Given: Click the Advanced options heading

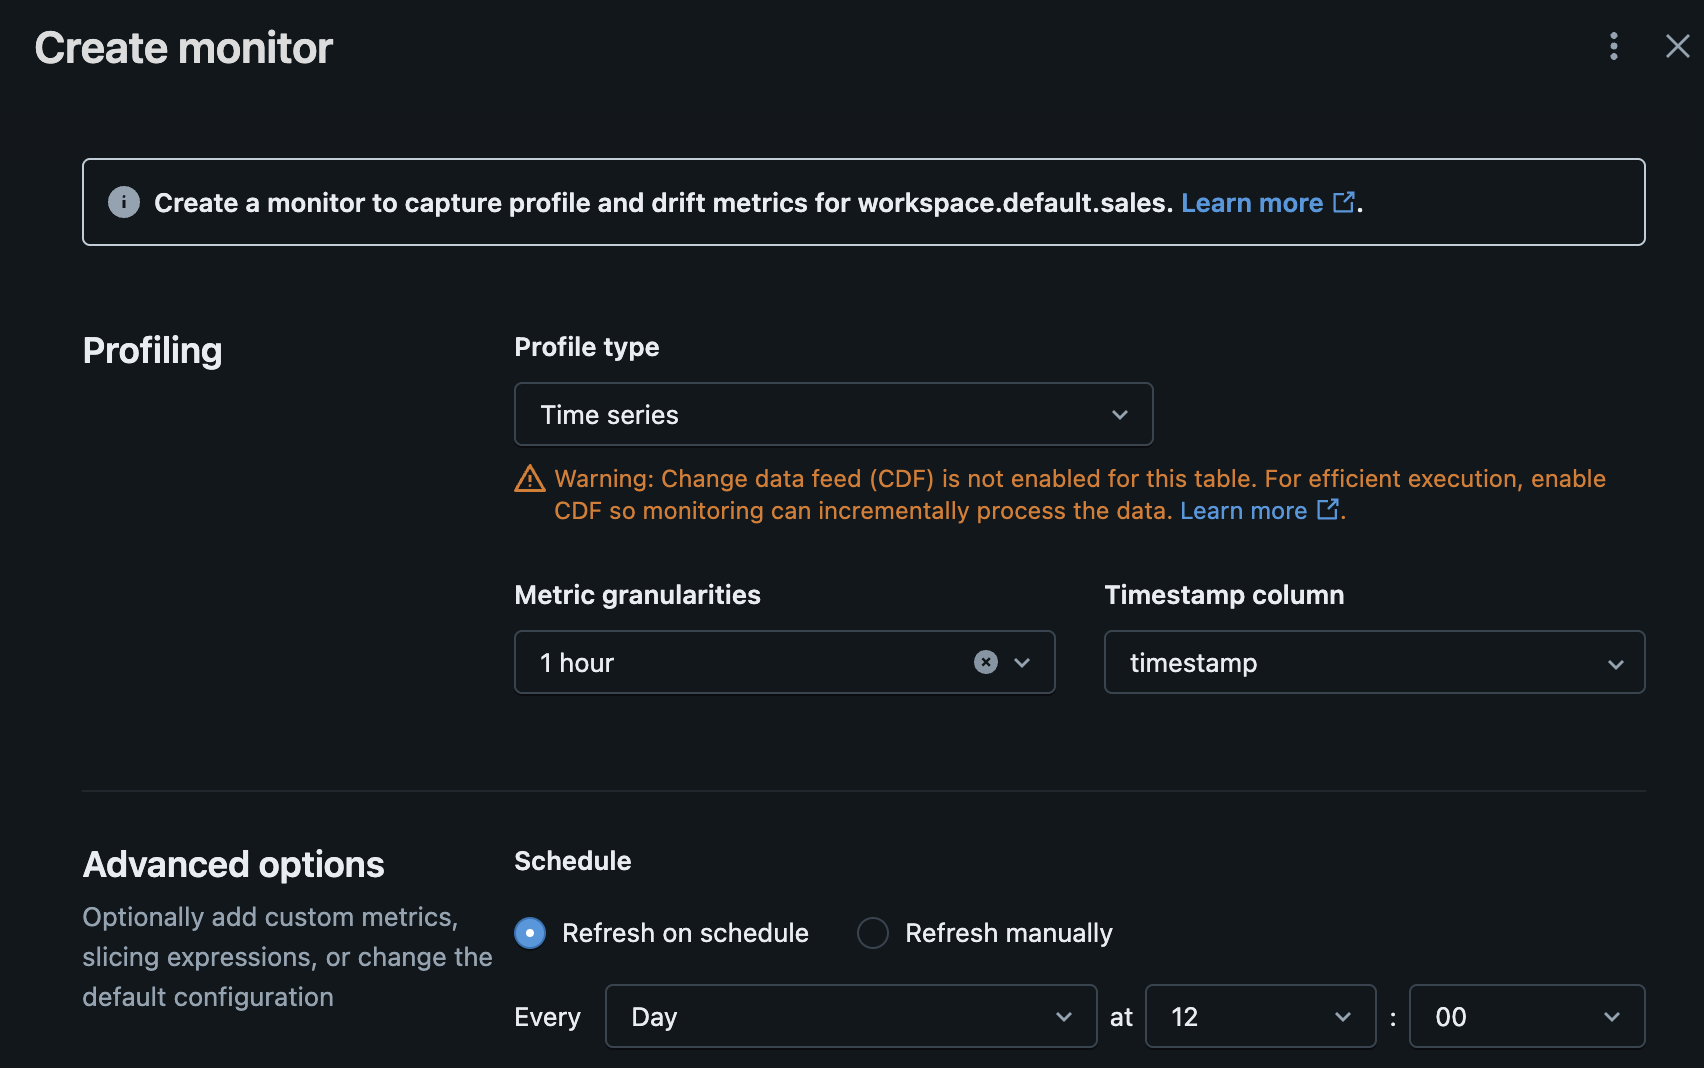Looking at the screenshot, I should click(x=233, y=865).
